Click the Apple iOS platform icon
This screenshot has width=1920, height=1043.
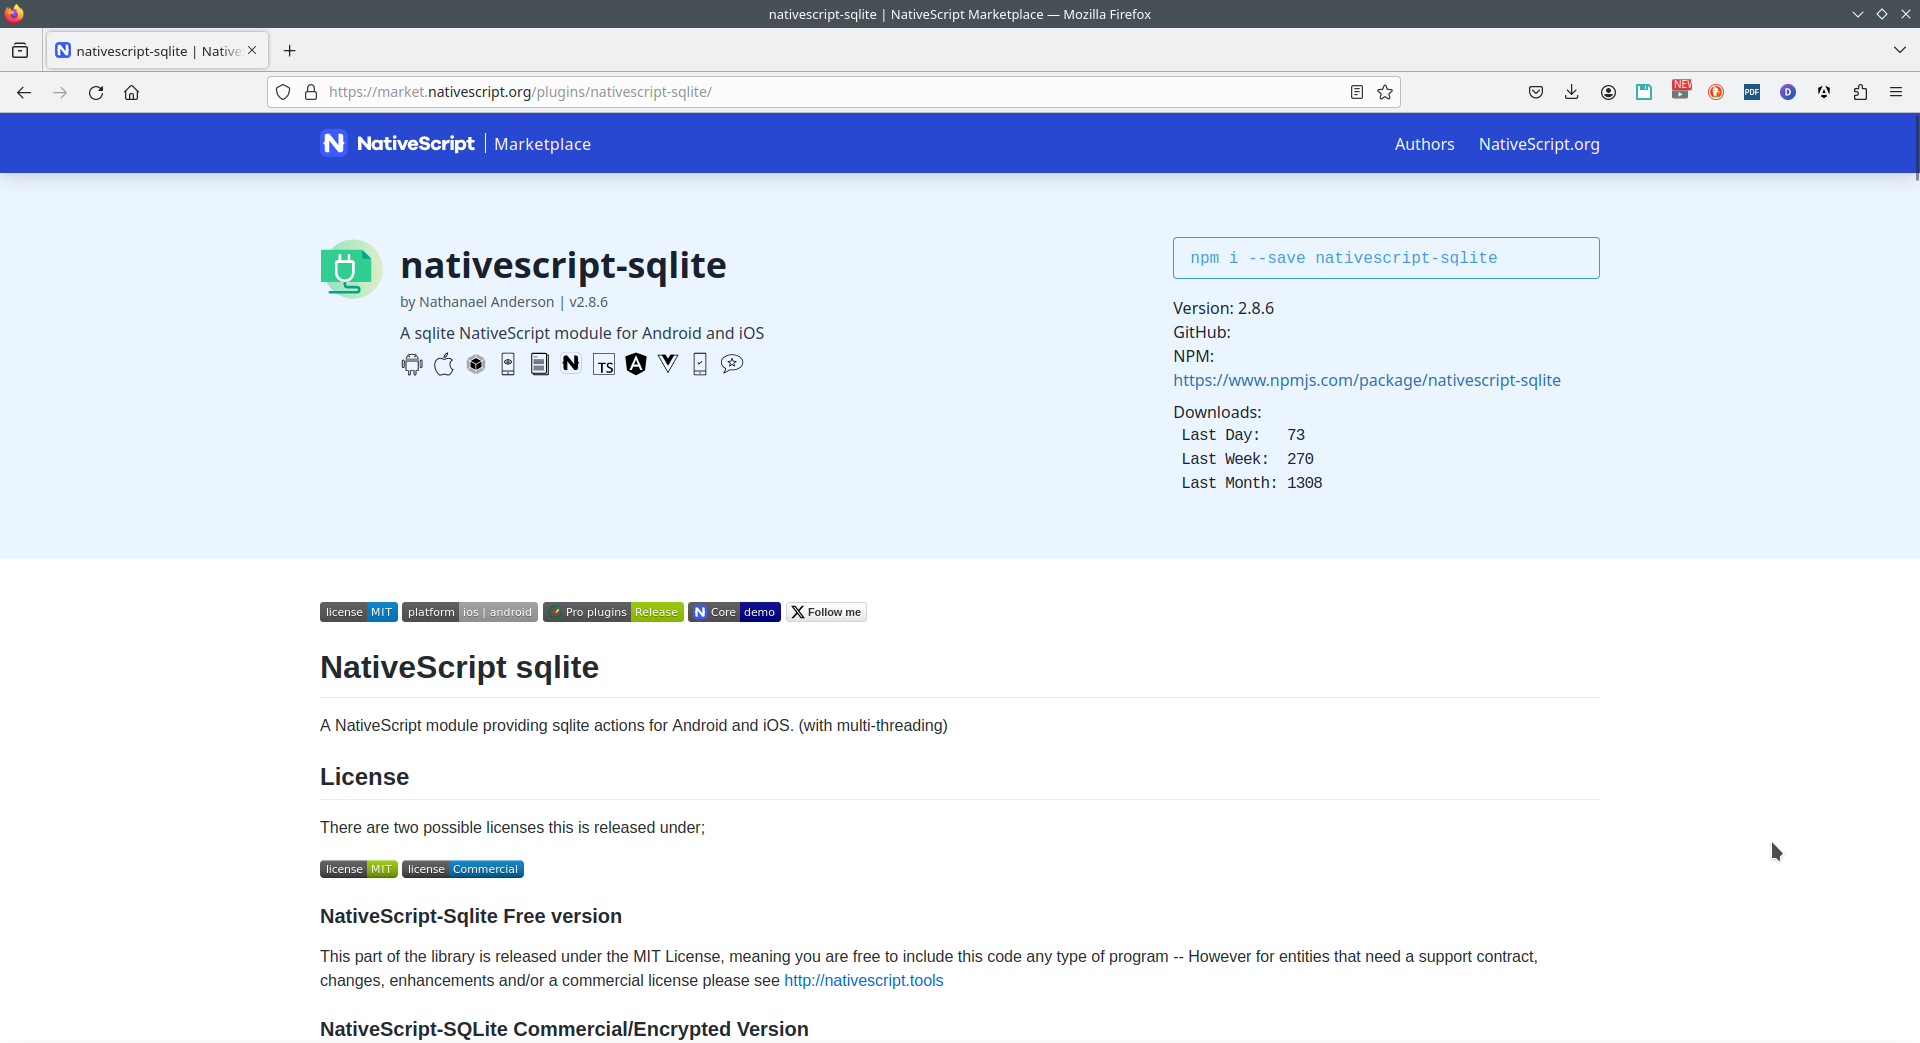click(x=444, y=364)
